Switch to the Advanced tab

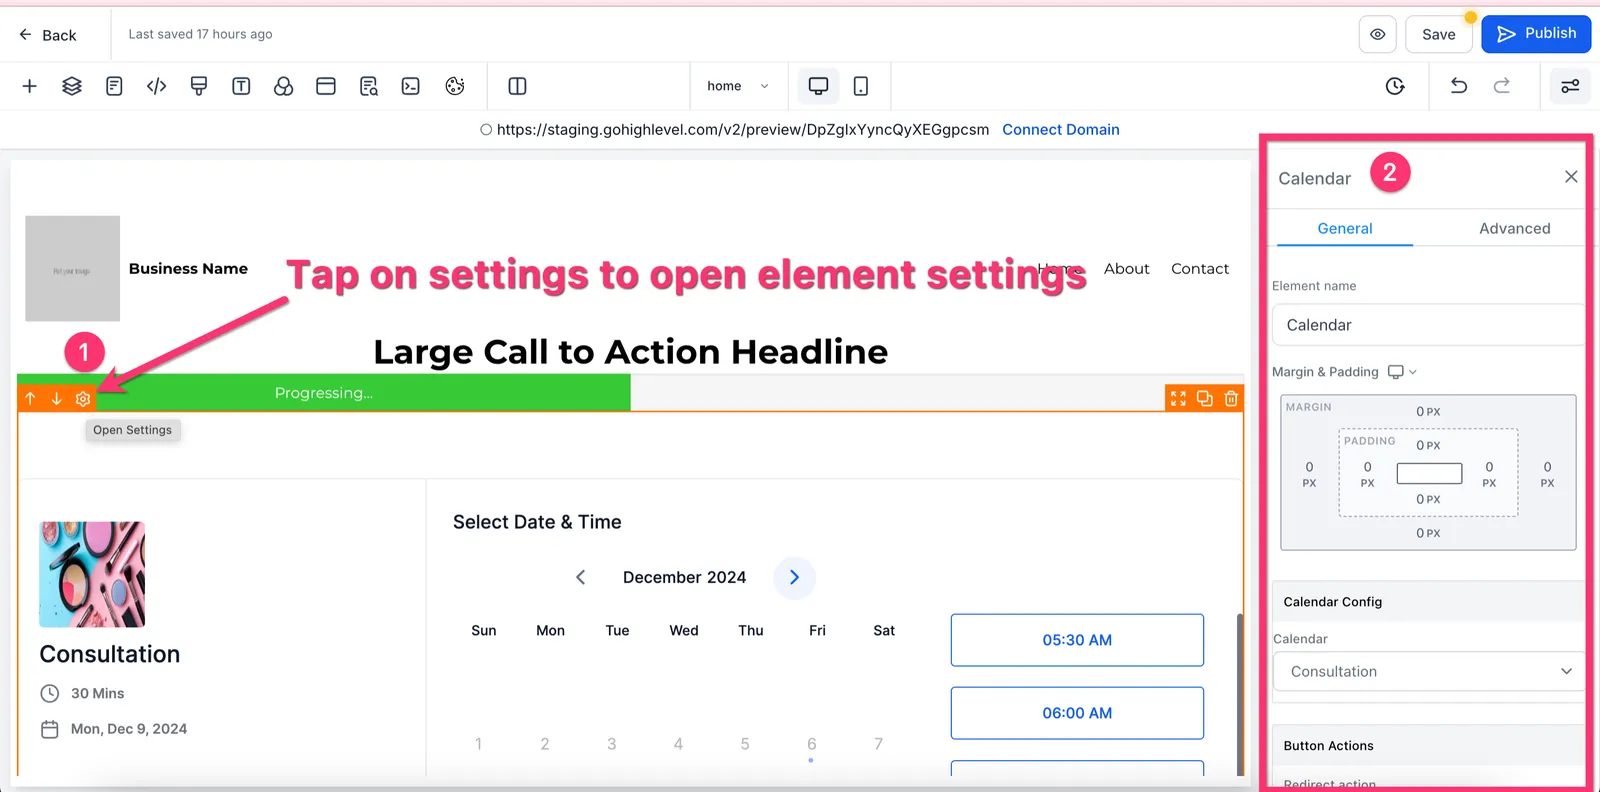click(x=1514, y=228)
